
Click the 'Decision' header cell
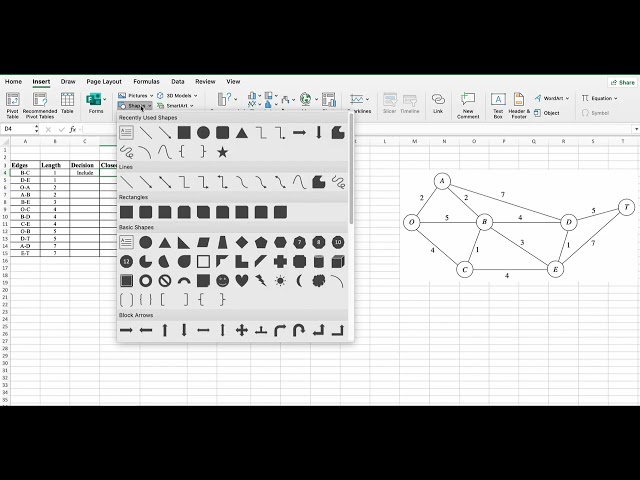coord(84,165)
